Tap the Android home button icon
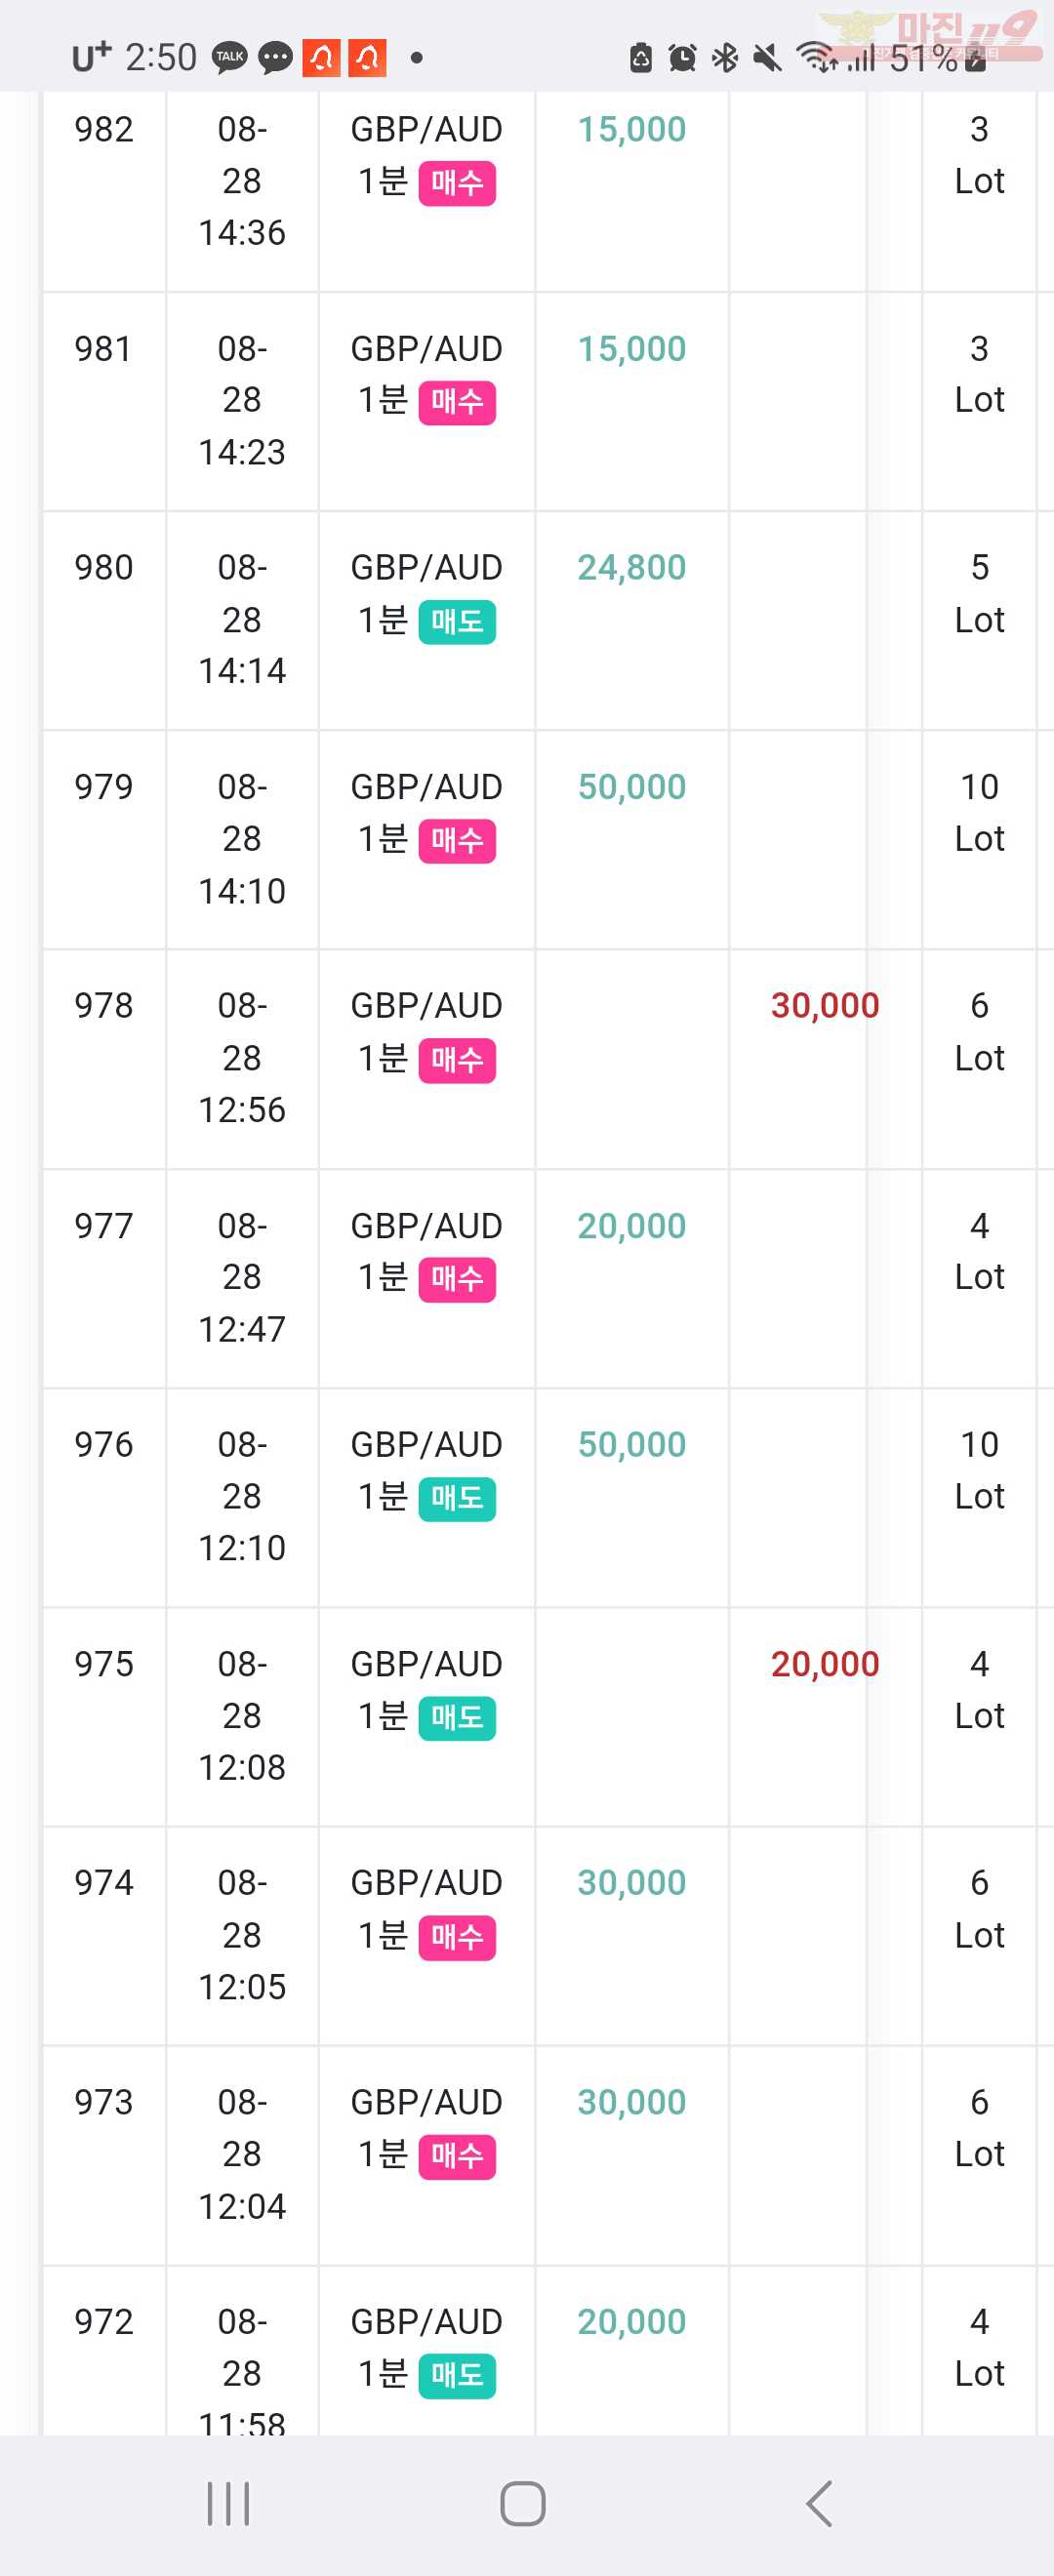 pyautogui.click(x=522, y=2504)
